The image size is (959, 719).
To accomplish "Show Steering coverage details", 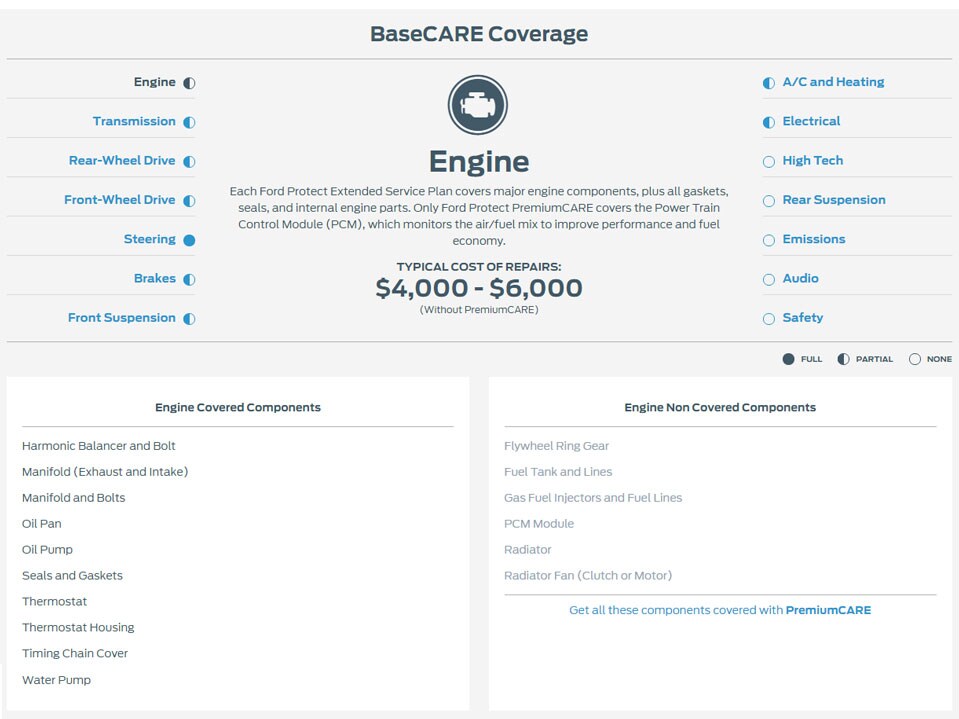I will (x=149, y=239).
